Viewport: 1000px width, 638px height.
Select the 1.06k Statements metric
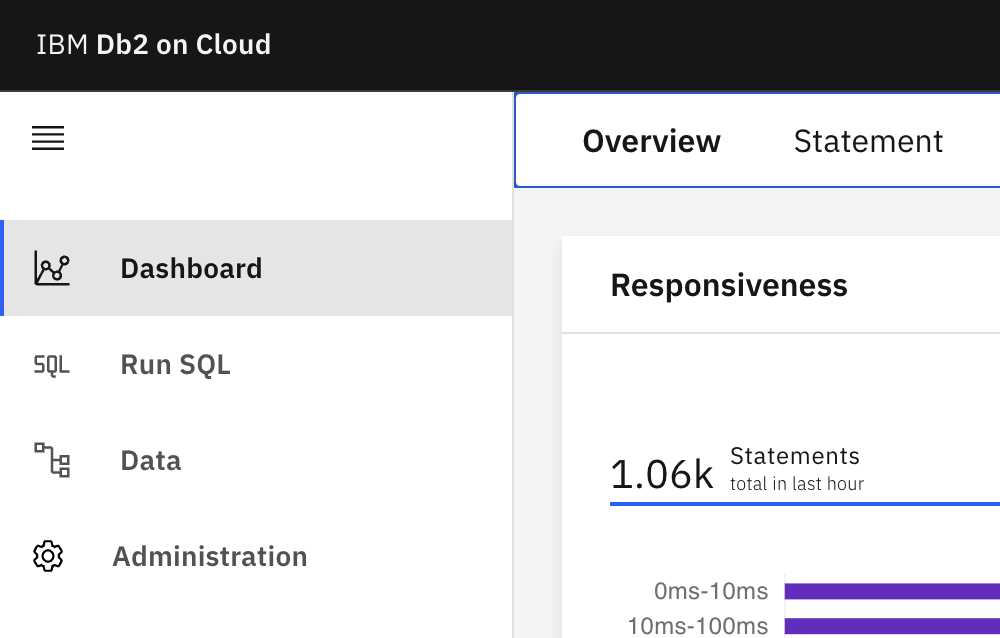tap(805, 473)
